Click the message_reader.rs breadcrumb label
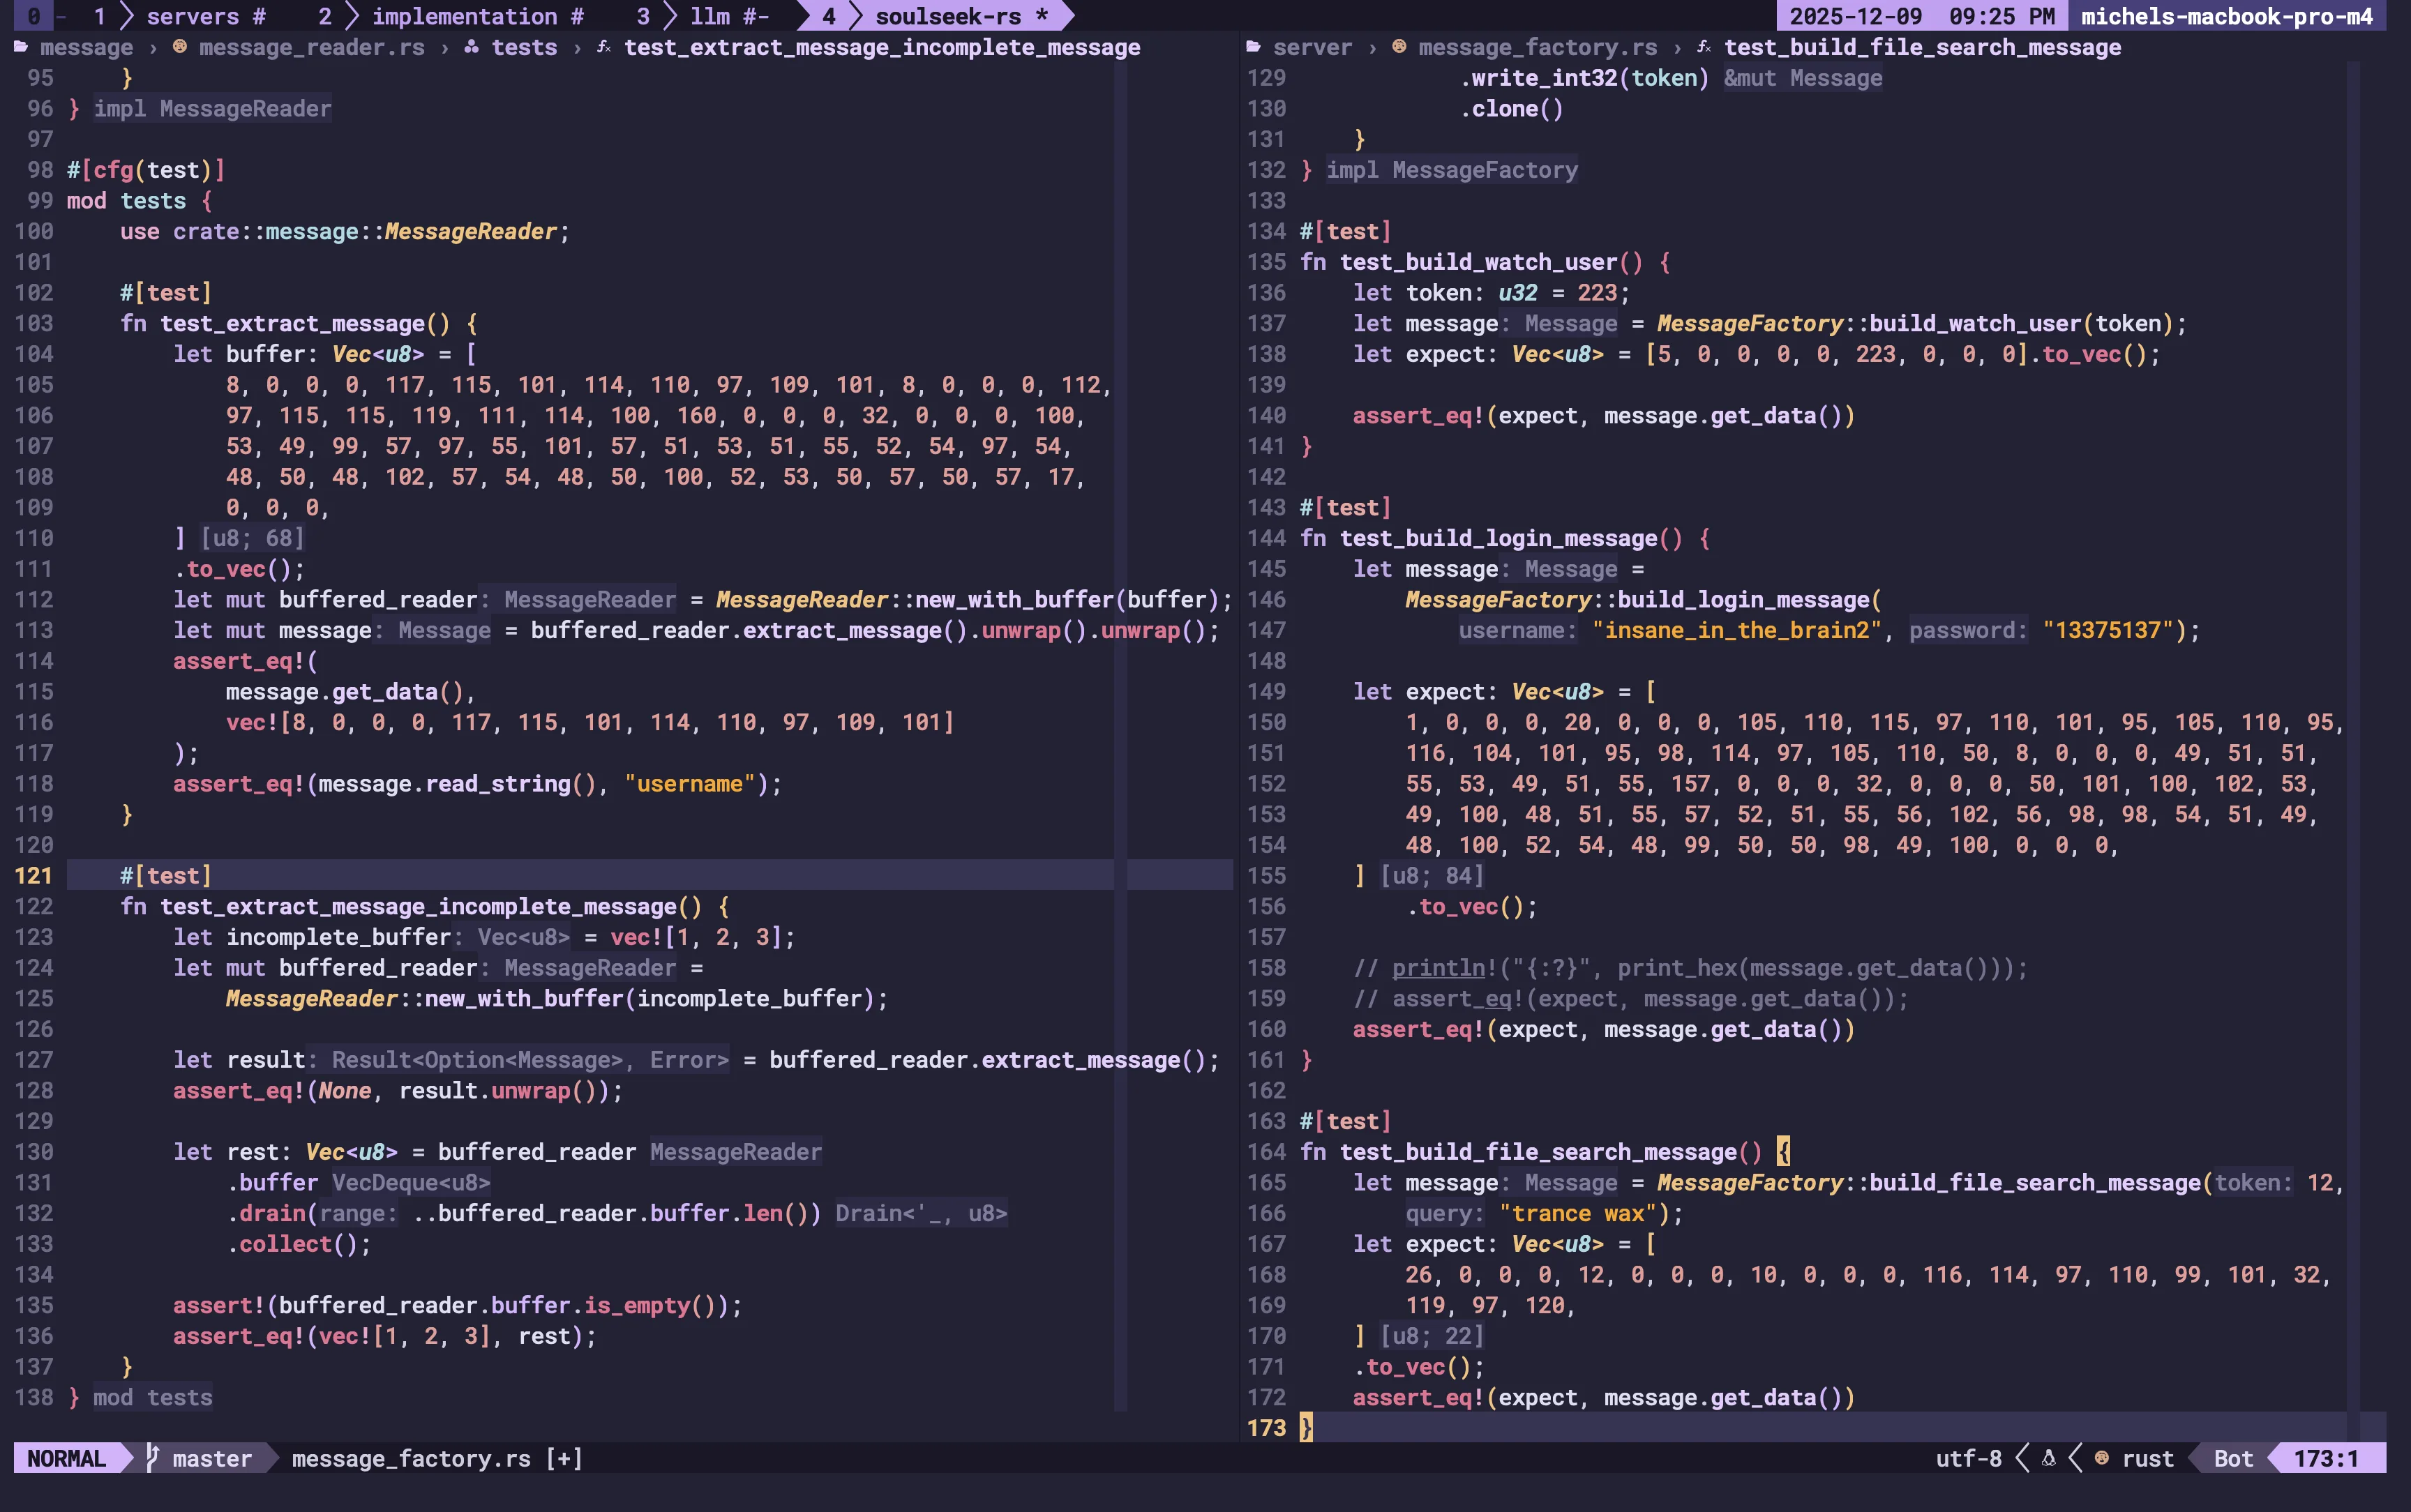 (311, 47)
